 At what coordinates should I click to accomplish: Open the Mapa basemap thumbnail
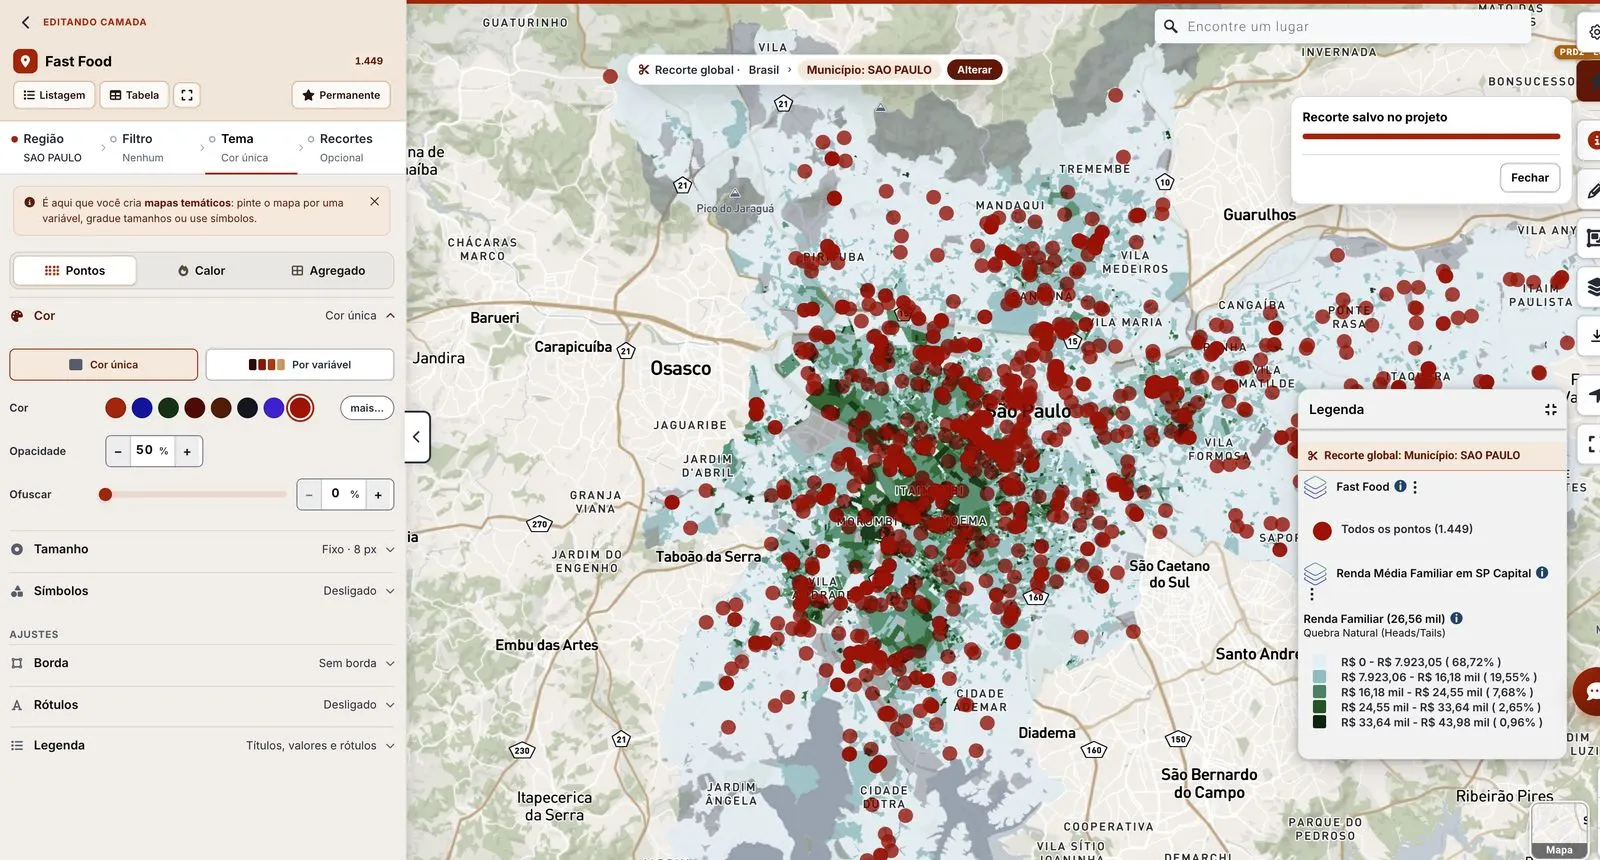[1559, 830]
